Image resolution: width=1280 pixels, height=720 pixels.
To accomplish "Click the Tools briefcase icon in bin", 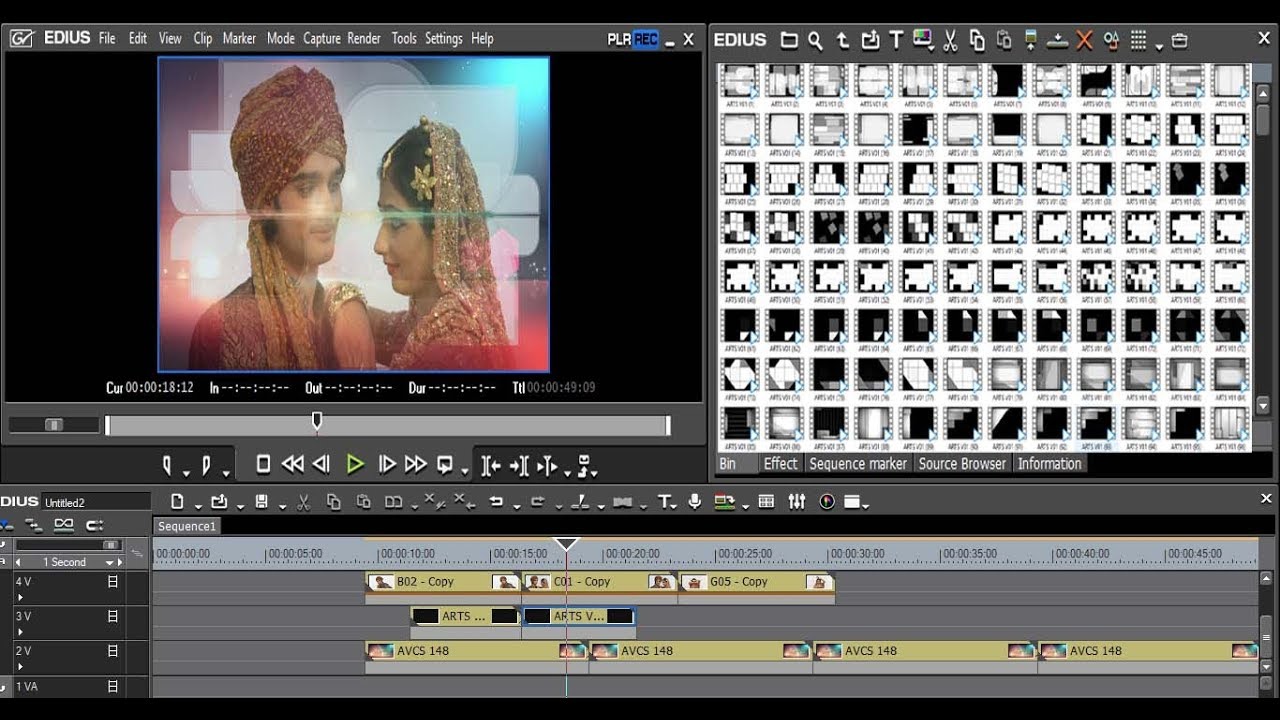I will pos(1179,40).
